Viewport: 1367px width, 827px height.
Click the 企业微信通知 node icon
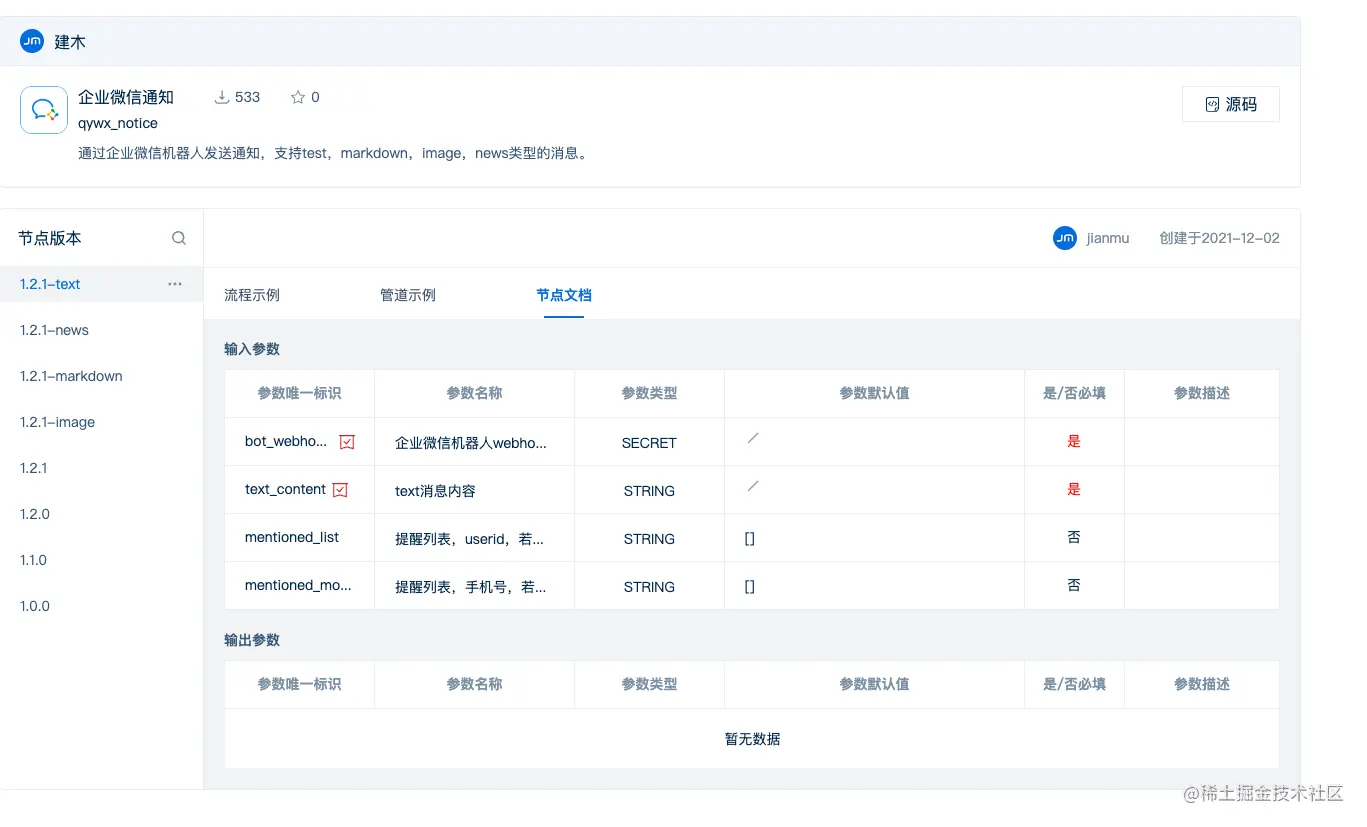(x=44, y=110)
